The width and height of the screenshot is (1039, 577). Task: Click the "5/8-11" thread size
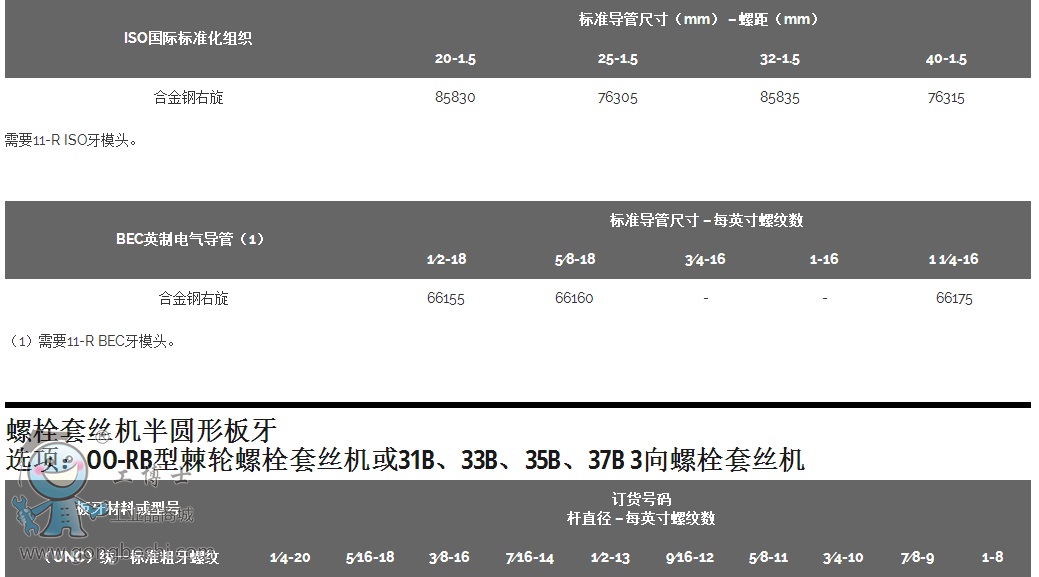coord(769,558)
